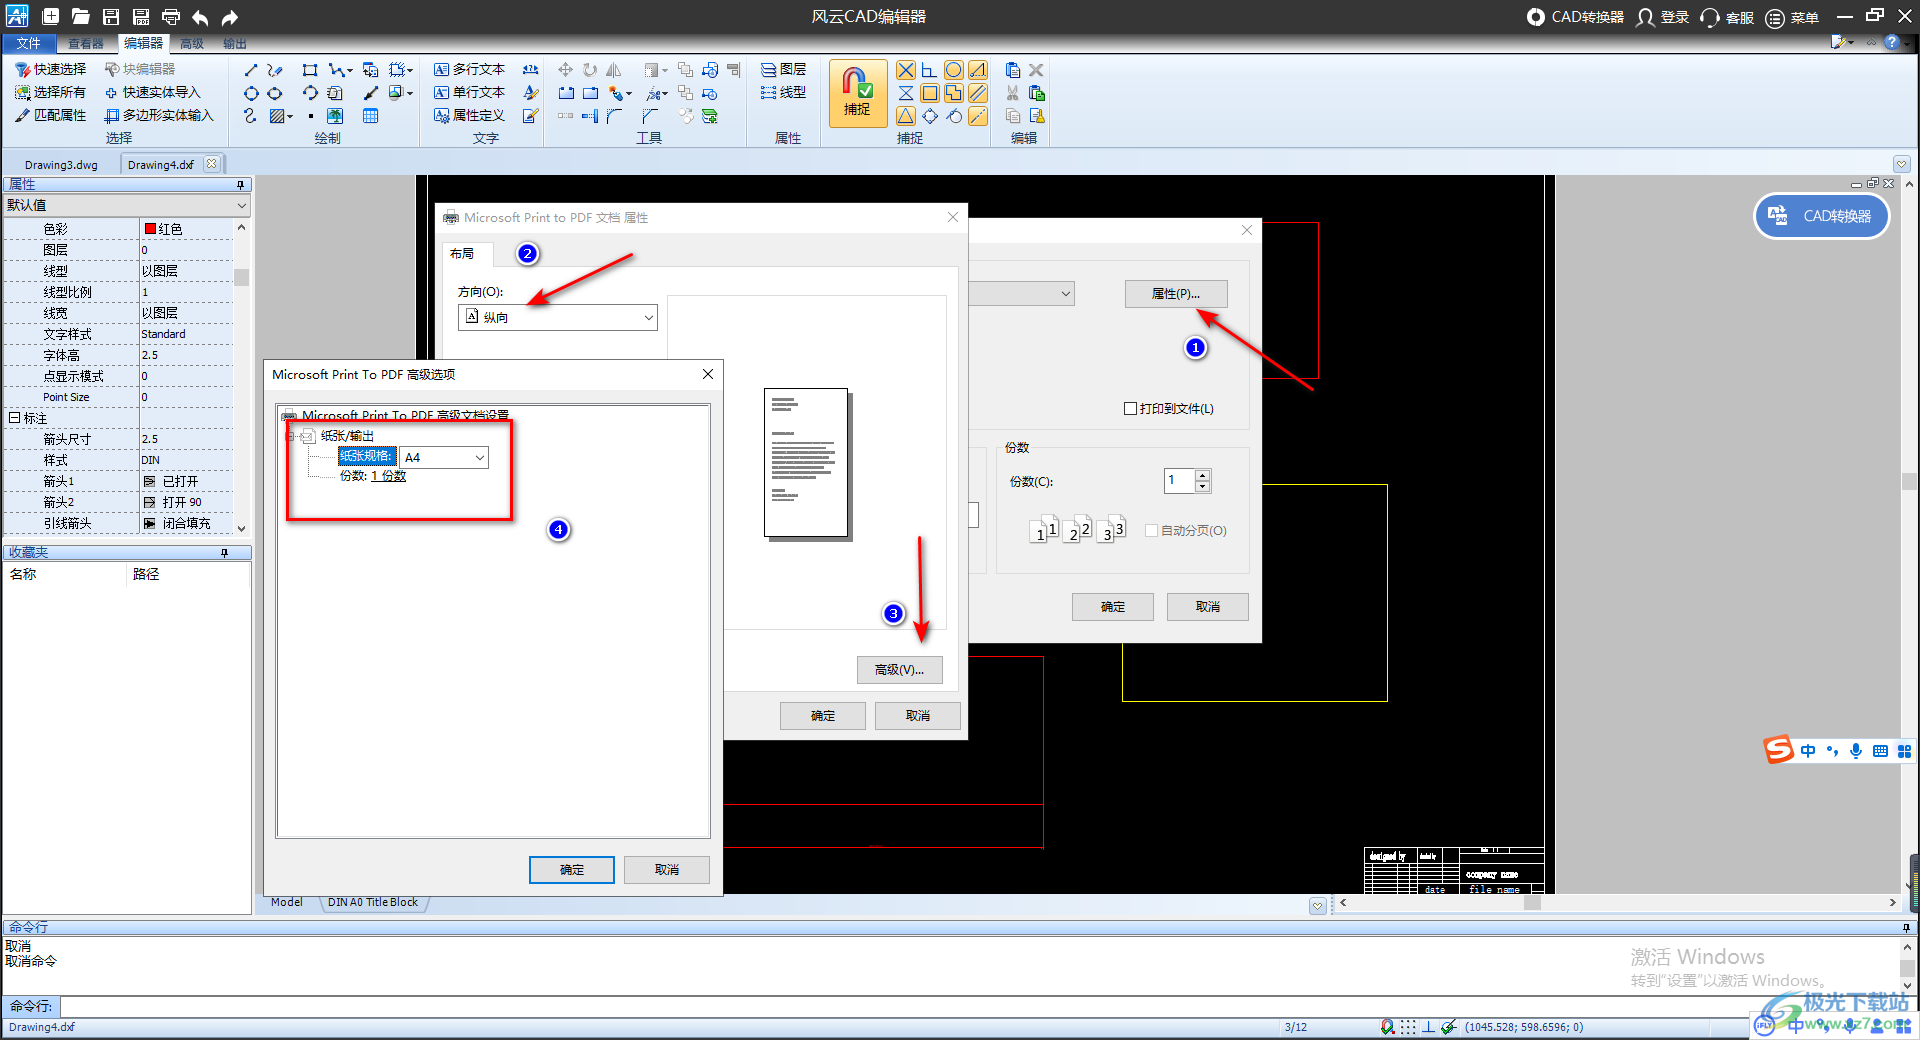The image size is (1920, 1040).
Task: Select the Circle drawing tool
Action: 251,93
